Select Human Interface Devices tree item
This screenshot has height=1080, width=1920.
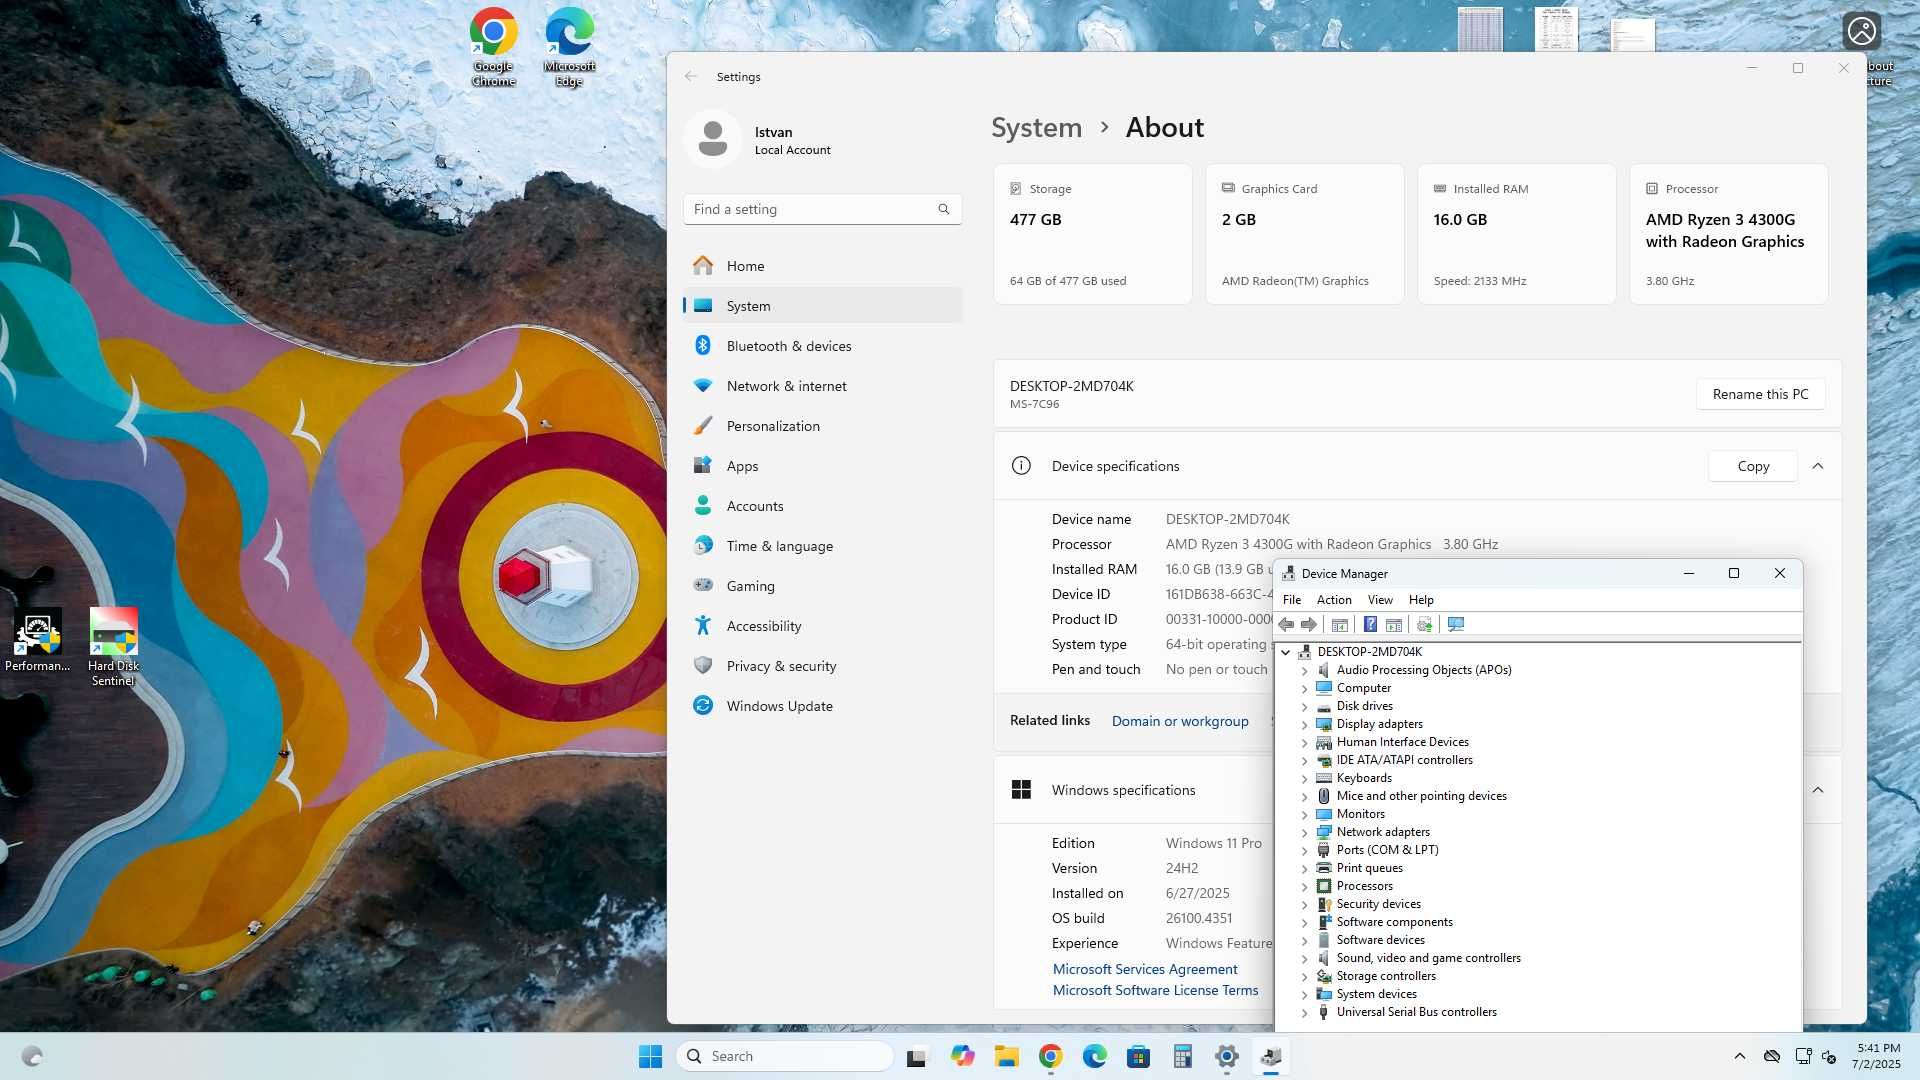coord(1402,742)
